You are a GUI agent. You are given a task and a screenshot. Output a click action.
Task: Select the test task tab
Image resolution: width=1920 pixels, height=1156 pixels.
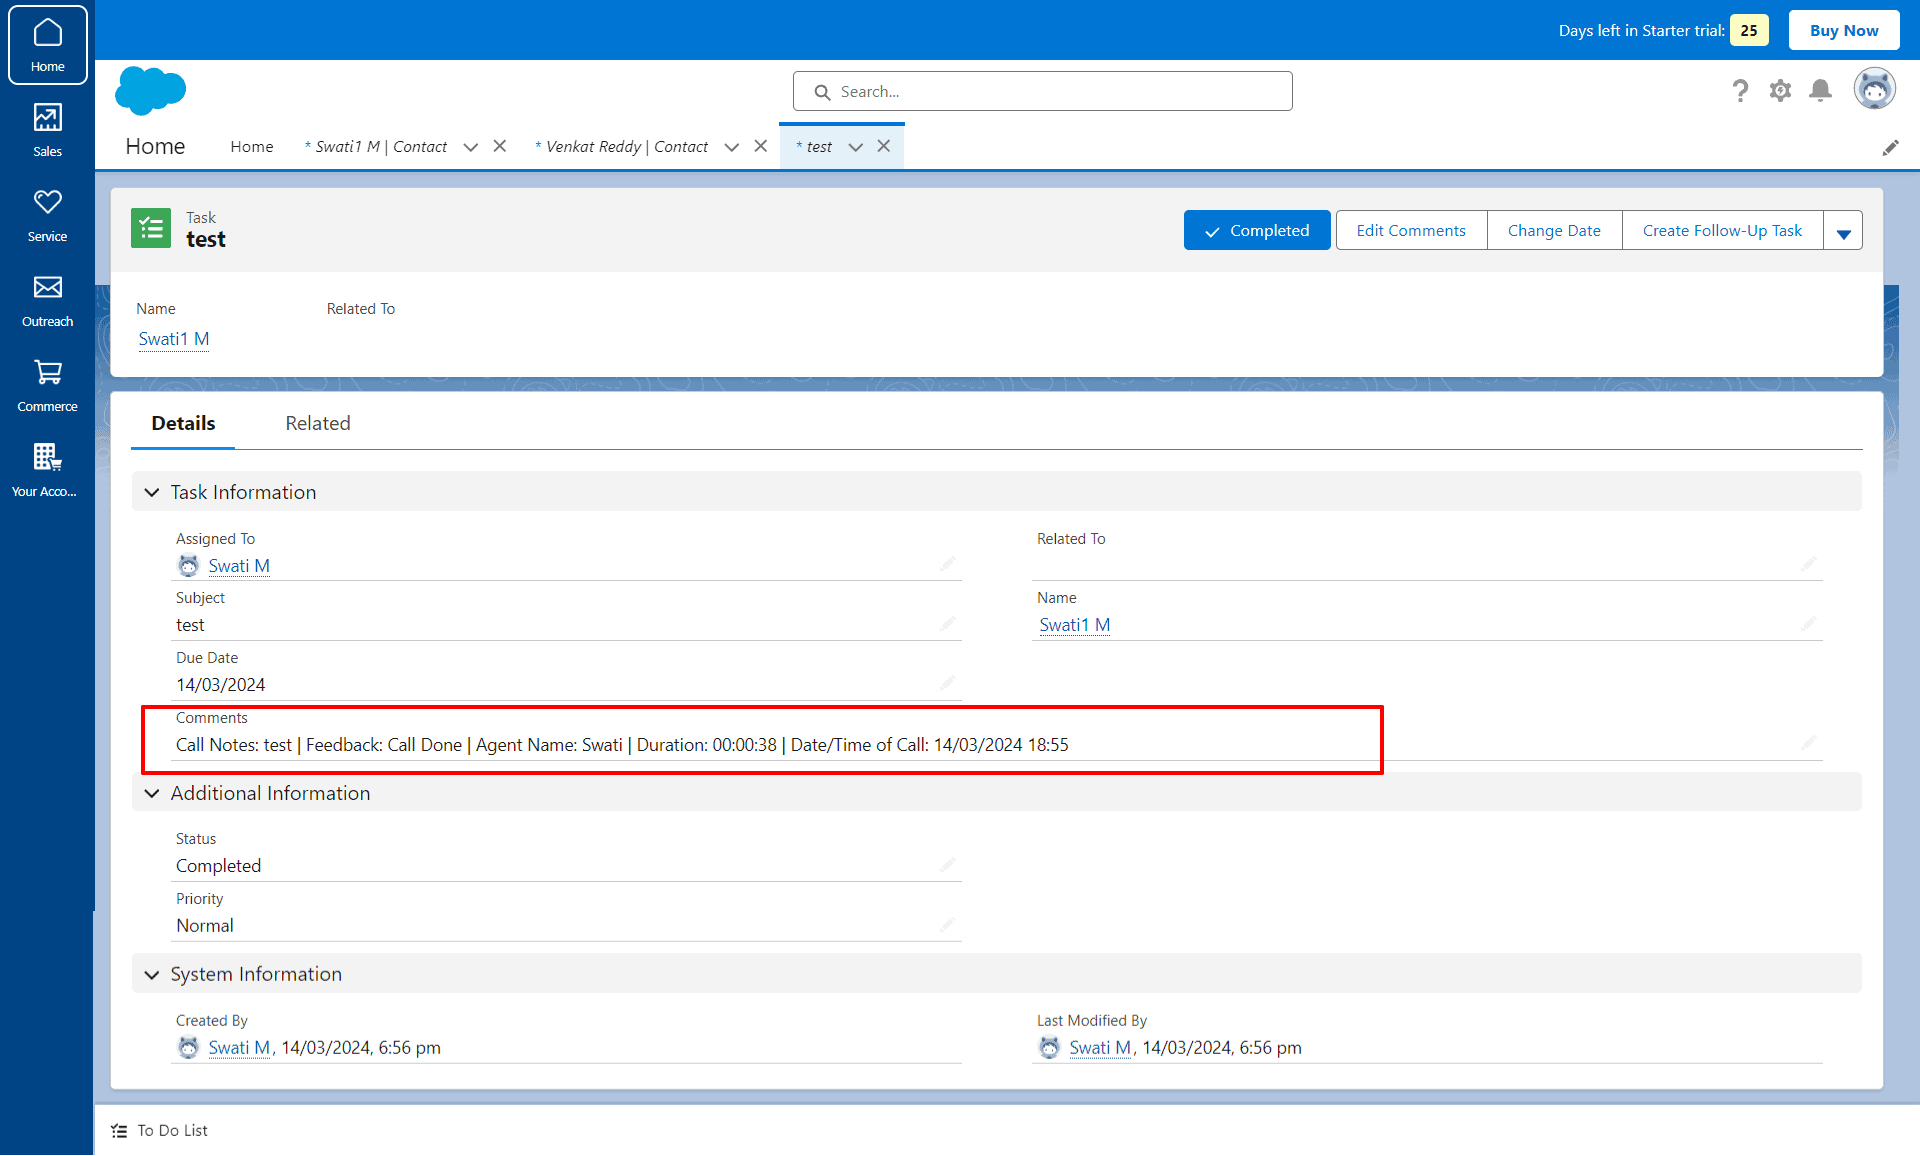[814, 147]
